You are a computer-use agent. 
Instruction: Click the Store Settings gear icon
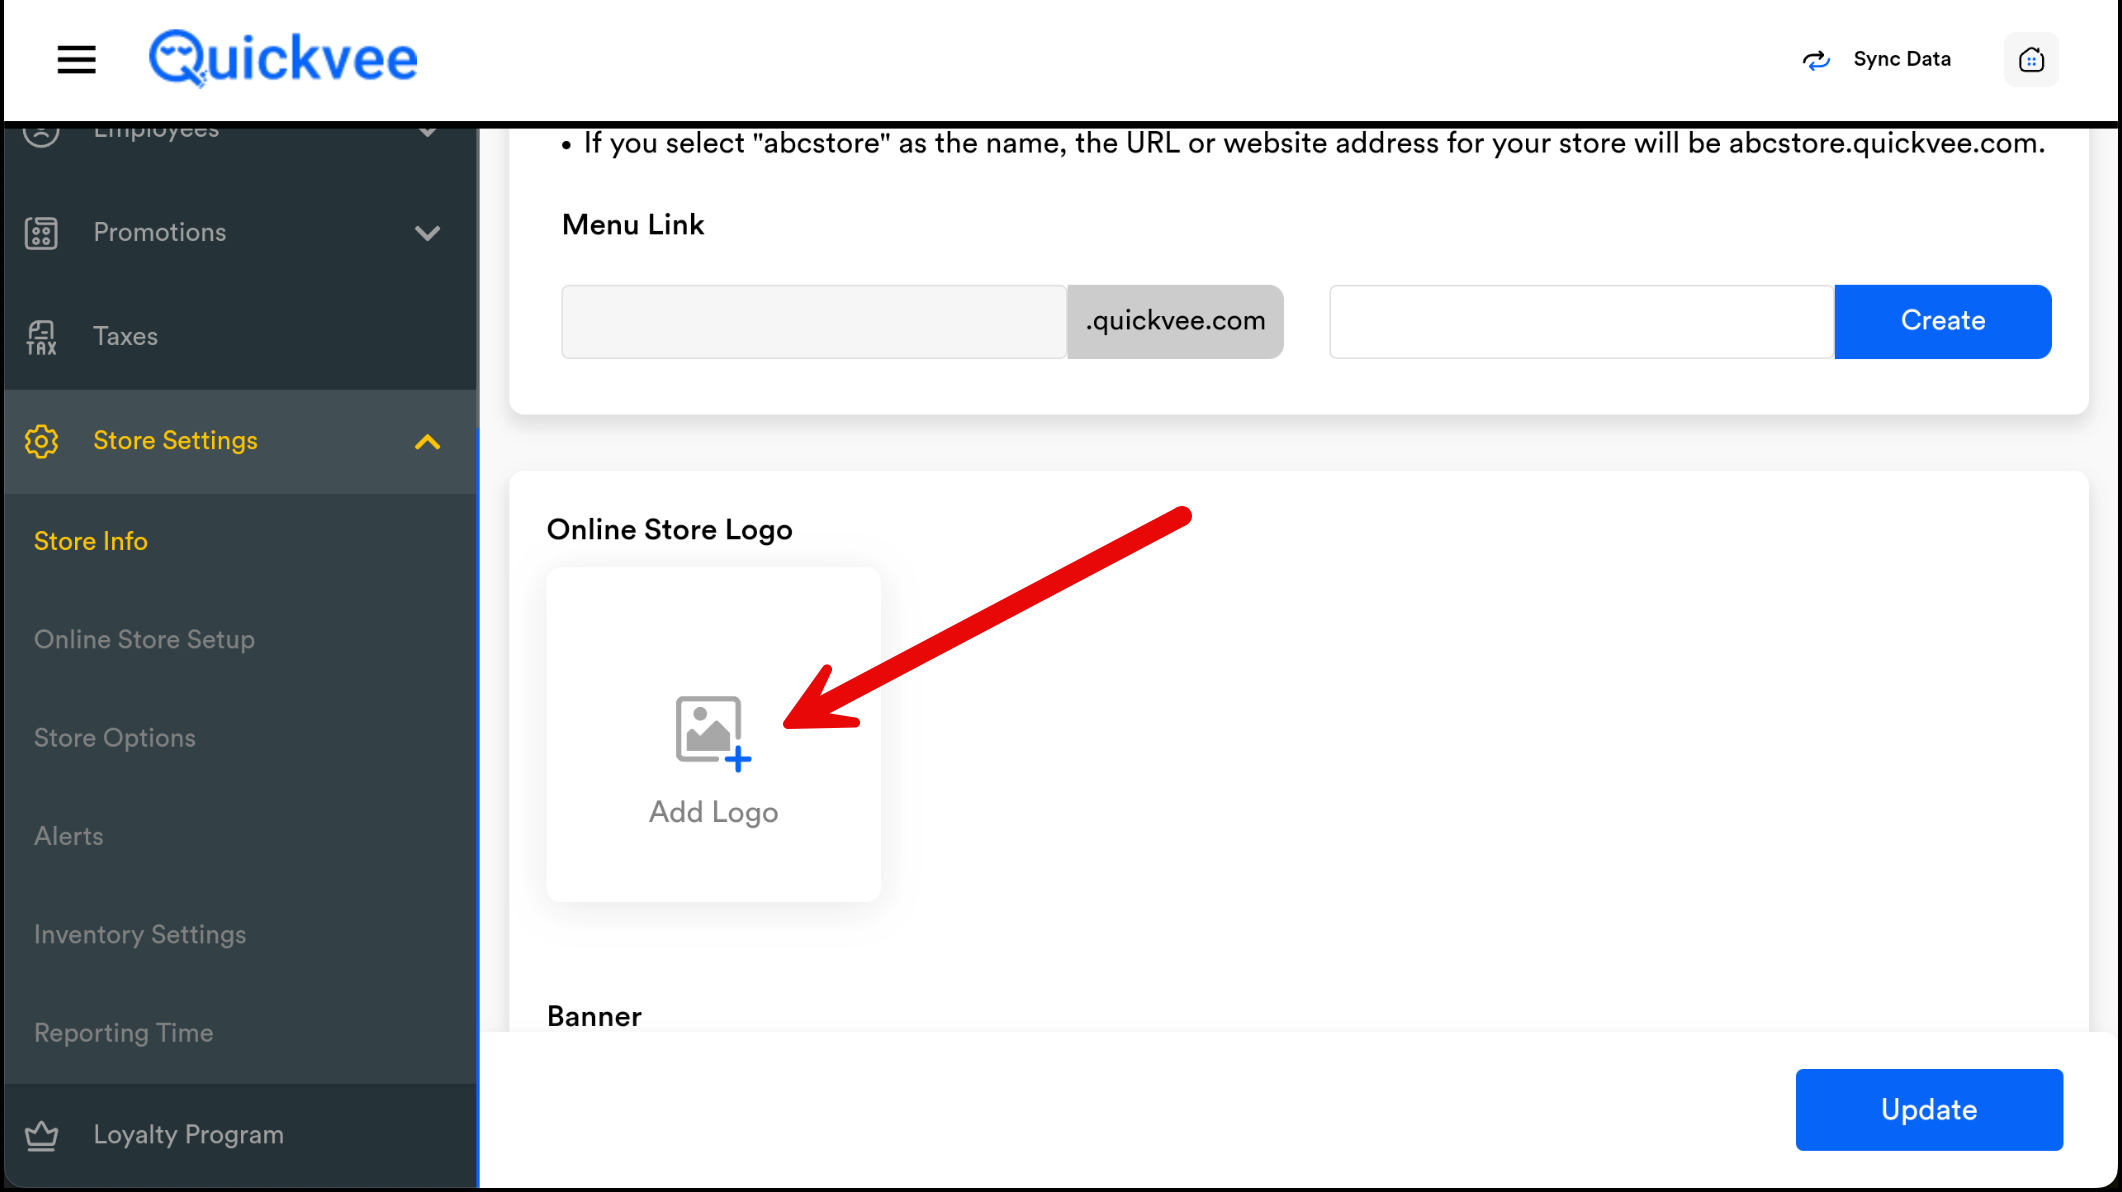pos(41,441)
